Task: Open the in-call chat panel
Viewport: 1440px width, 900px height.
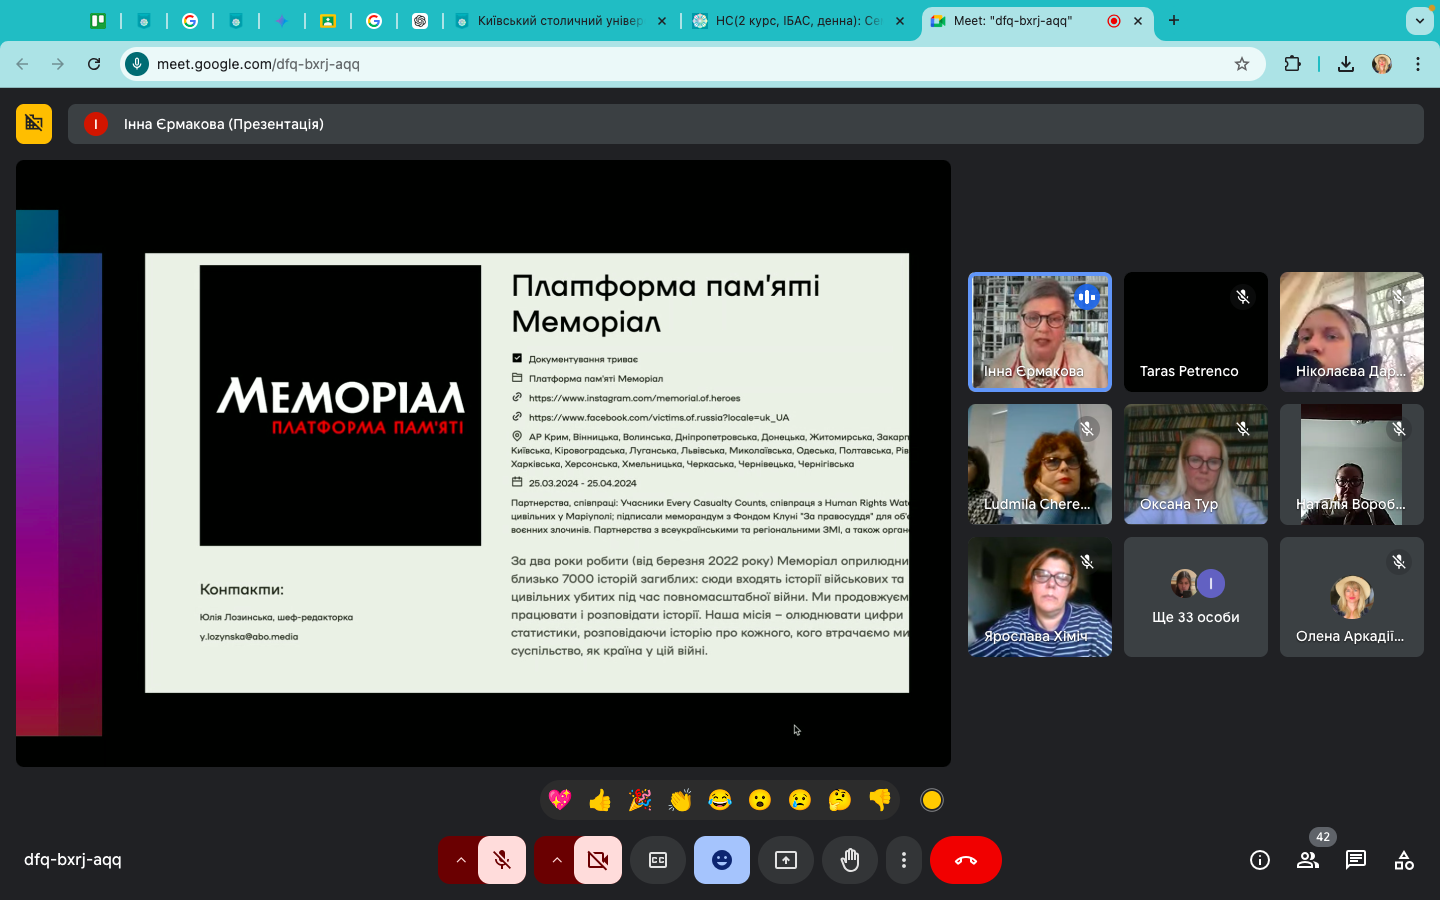Action: point(1356,860)
